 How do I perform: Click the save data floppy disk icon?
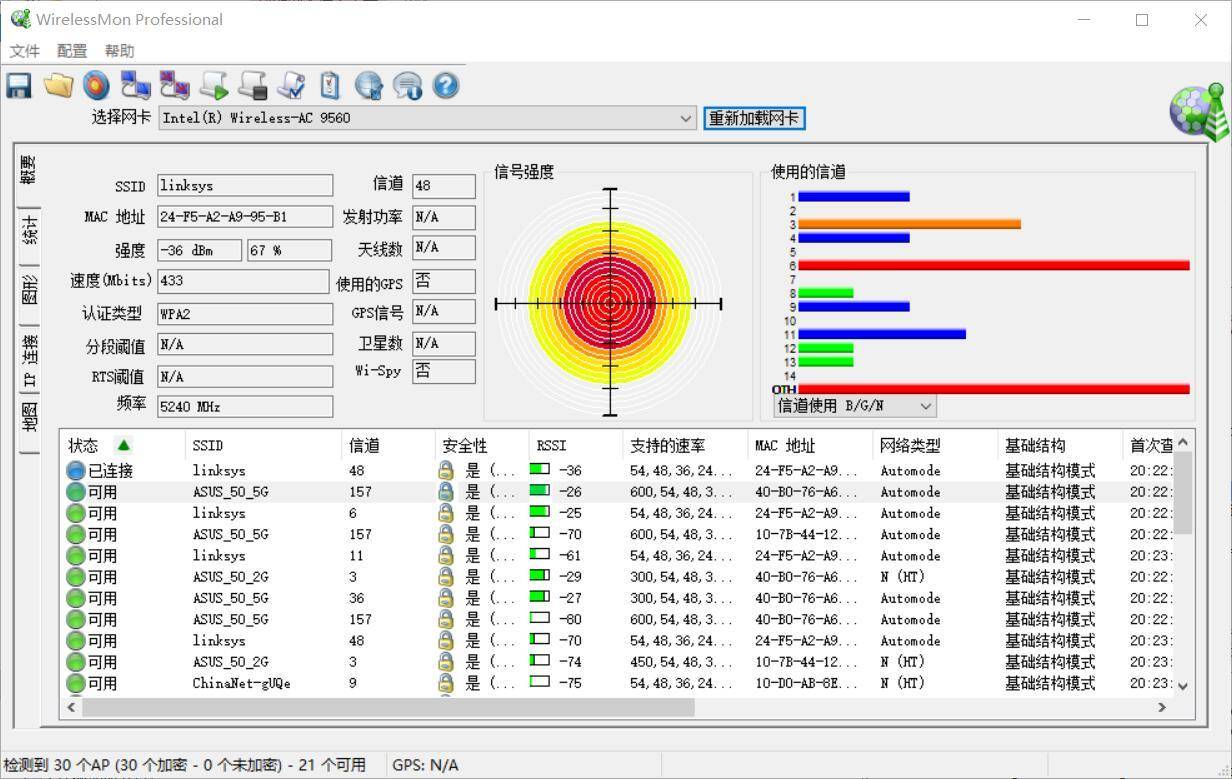click(x=18, y=85)
